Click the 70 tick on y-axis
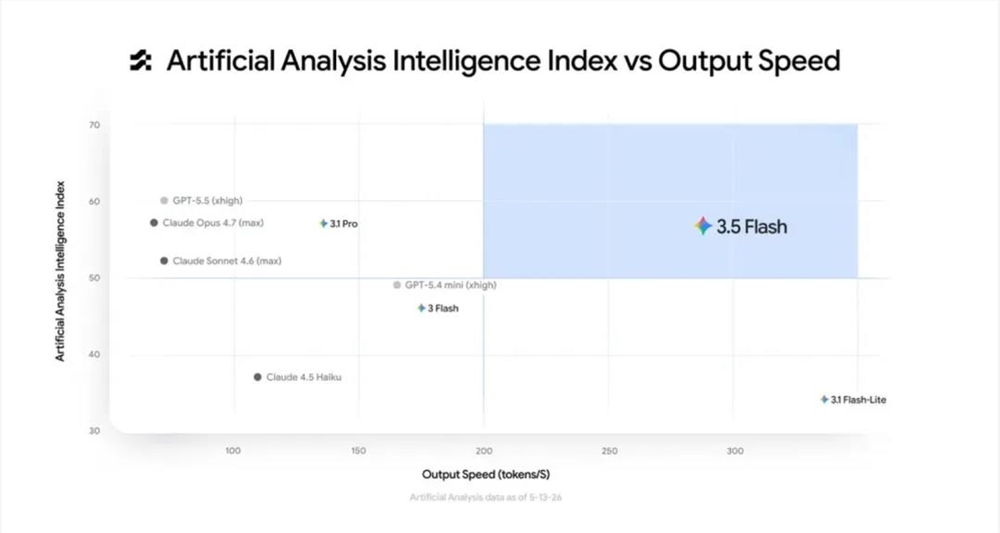 click(x=94, y=125)
